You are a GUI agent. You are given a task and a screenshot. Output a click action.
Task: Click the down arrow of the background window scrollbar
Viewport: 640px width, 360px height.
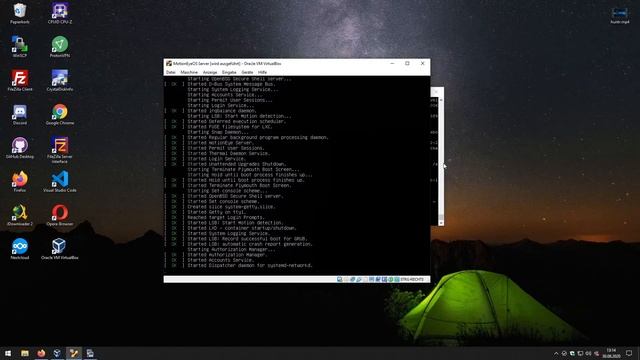pos(441,223)
